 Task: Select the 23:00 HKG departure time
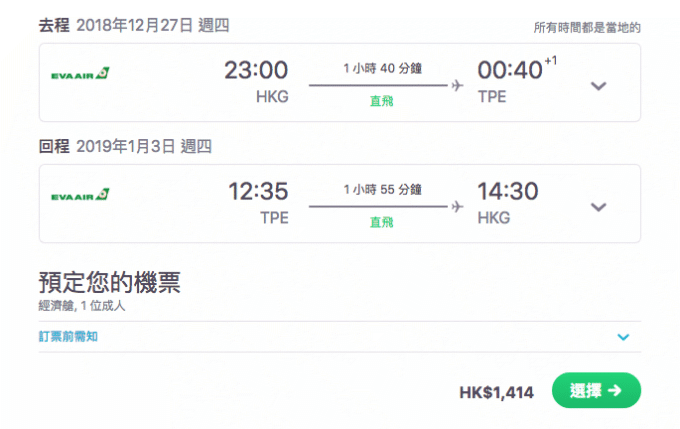256,70
